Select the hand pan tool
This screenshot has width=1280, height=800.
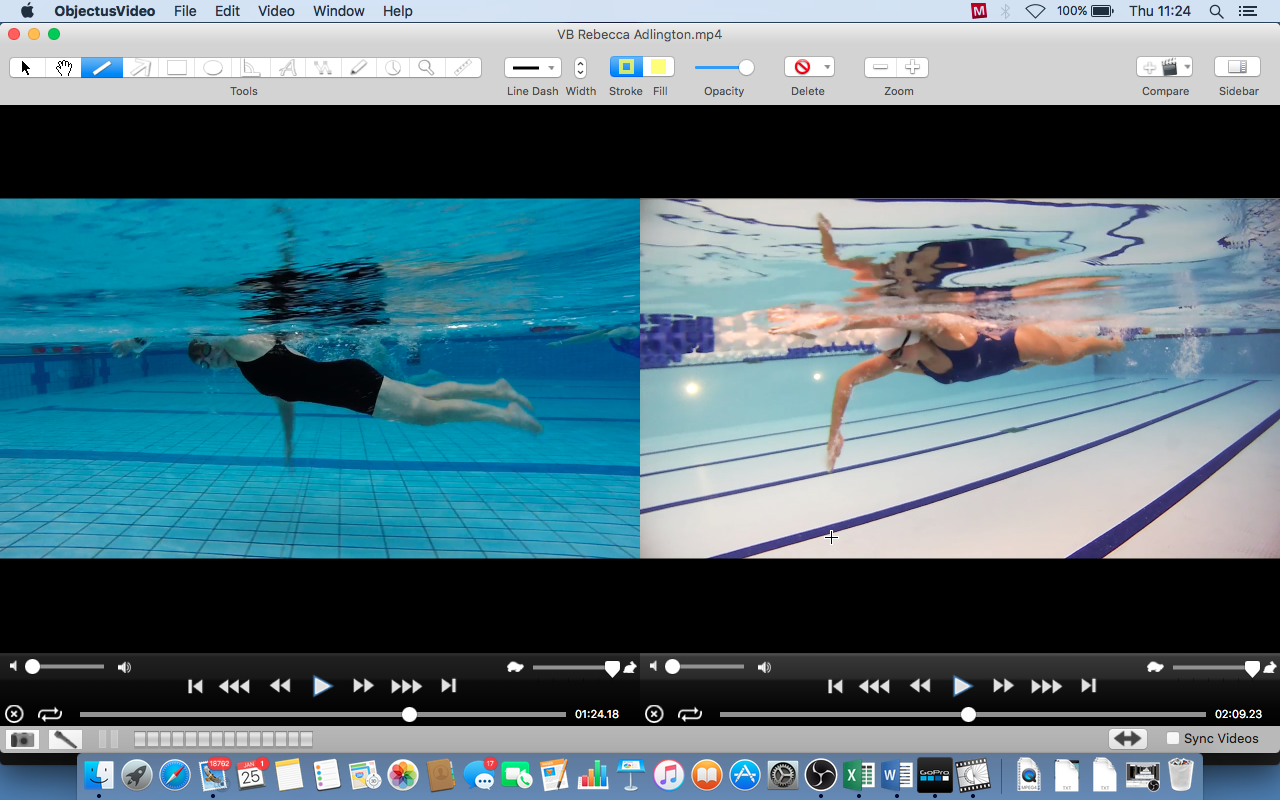click(64, 68)
